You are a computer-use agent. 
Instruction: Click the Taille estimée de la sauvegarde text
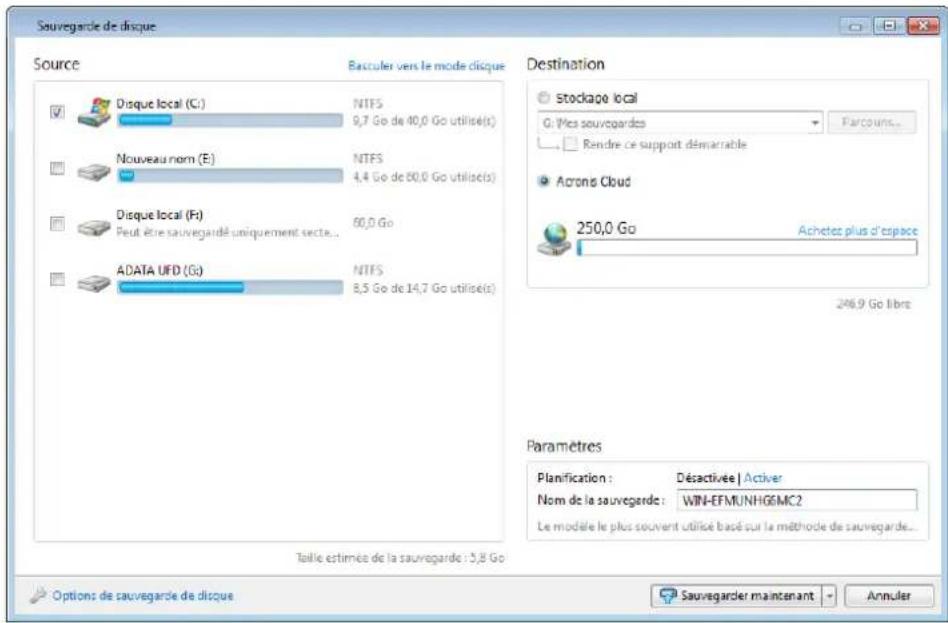tap(400, 558)
